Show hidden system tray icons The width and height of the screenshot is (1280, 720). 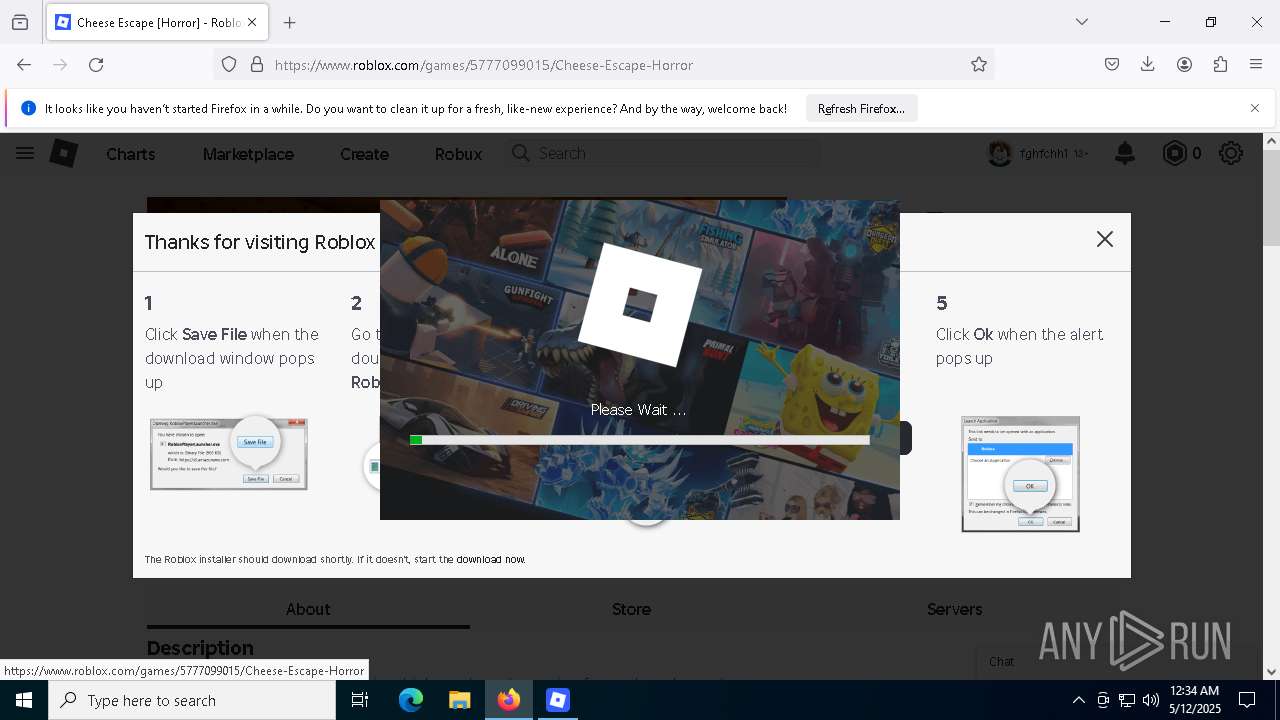click(x=1078, y=700)
